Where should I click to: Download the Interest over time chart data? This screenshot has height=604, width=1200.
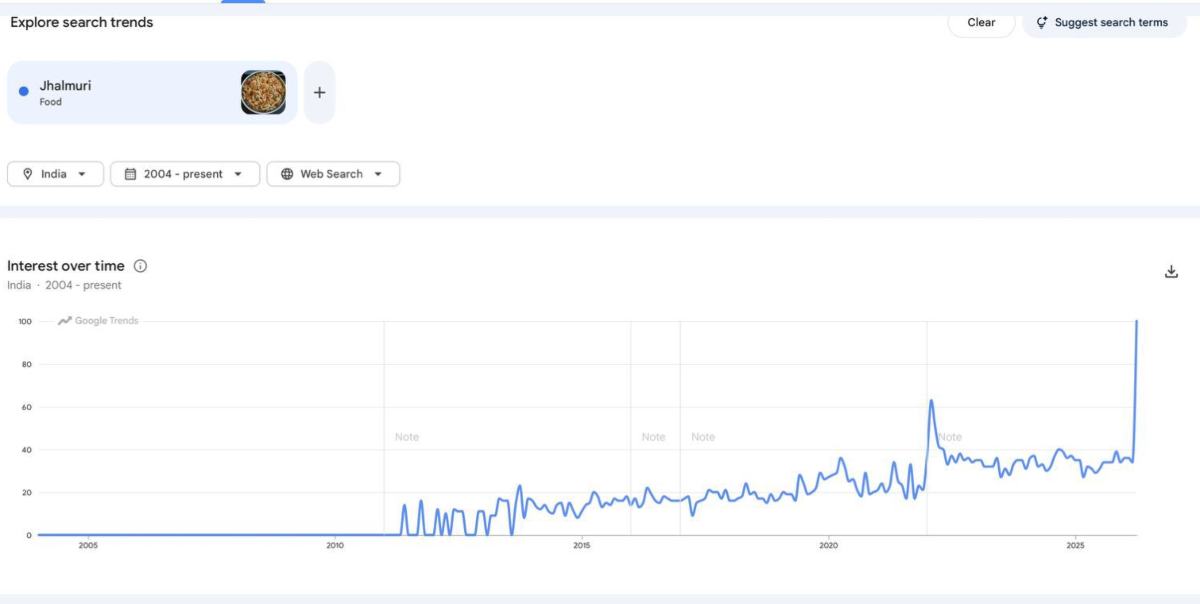1172,272
